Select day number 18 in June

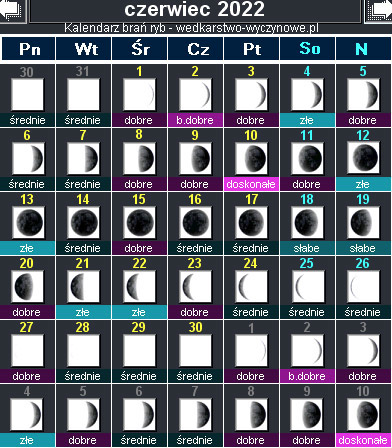(x=307, y=199)
